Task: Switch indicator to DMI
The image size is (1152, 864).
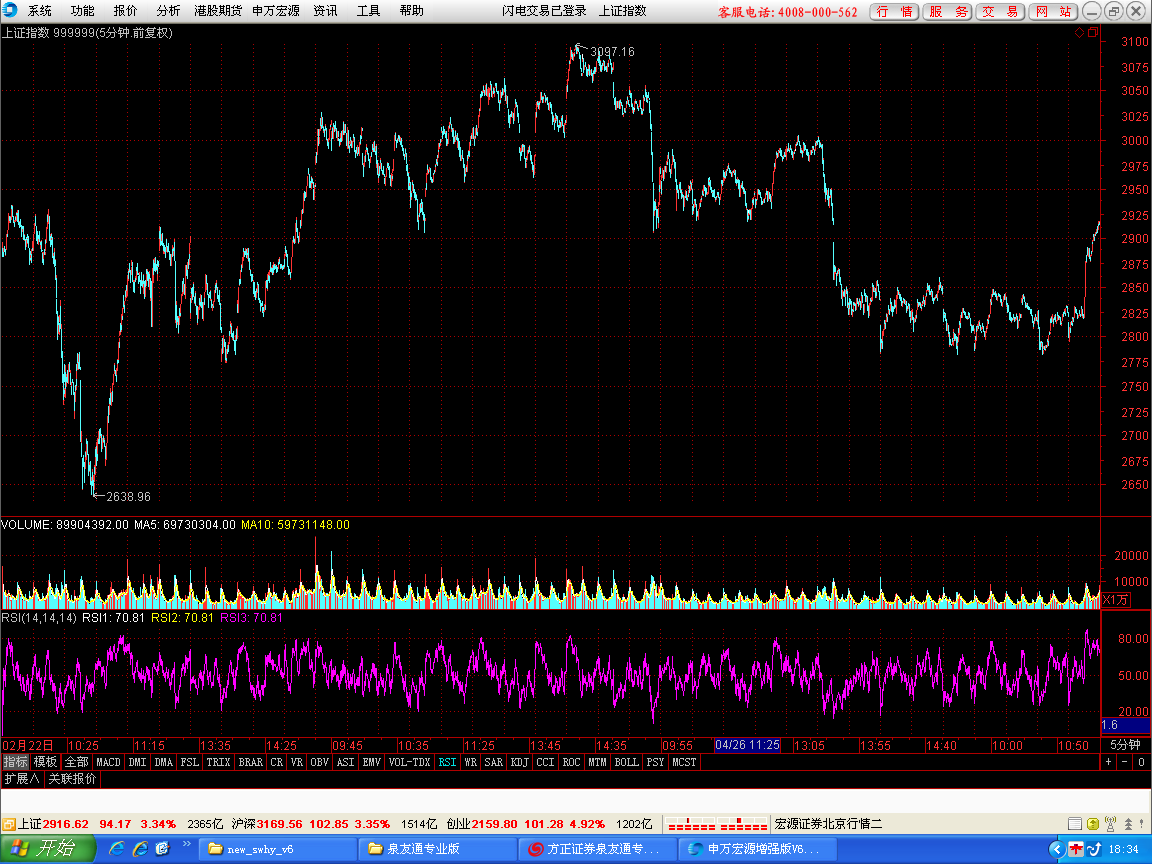Action: tap(137, 762)
